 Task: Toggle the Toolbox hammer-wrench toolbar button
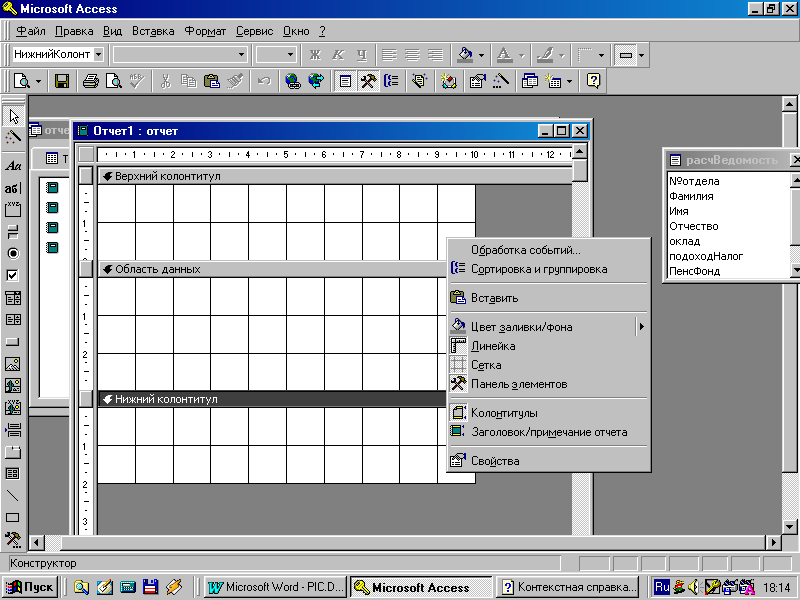(368, 81)
